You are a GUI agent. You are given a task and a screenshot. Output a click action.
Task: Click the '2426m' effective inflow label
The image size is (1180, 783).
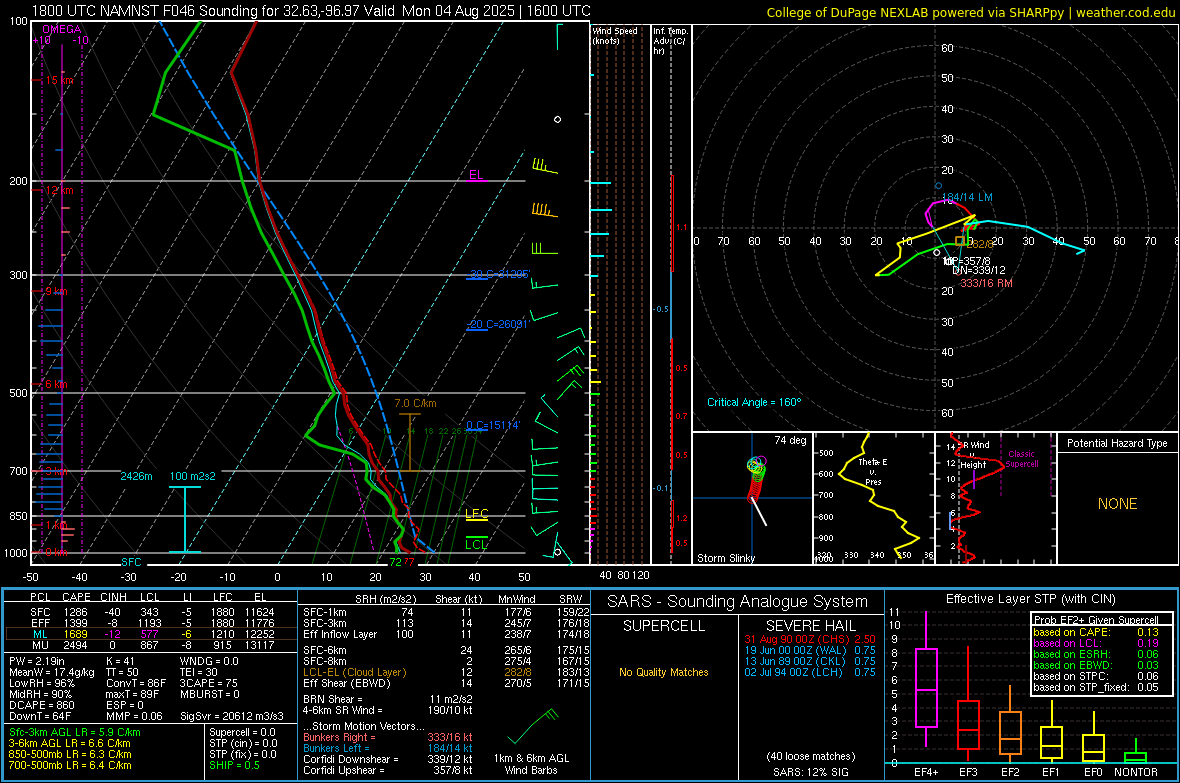pyautogui.click(x=136, y=477)
